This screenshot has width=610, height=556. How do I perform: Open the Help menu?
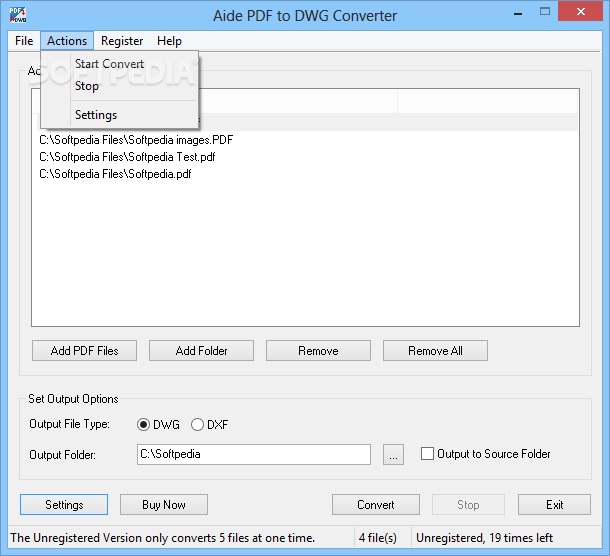click(x=169, y=41)
